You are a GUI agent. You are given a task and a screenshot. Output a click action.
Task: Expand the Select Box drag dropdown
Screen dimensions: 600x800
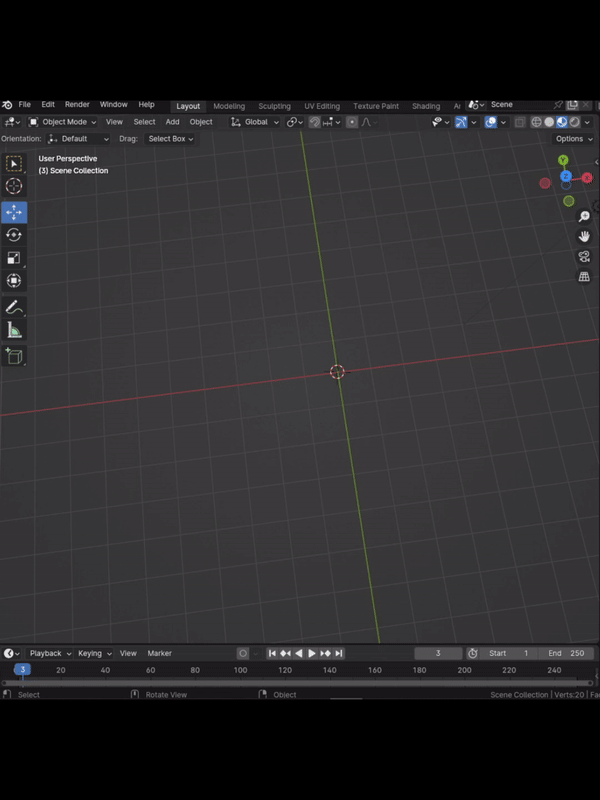tap(170, 139)
